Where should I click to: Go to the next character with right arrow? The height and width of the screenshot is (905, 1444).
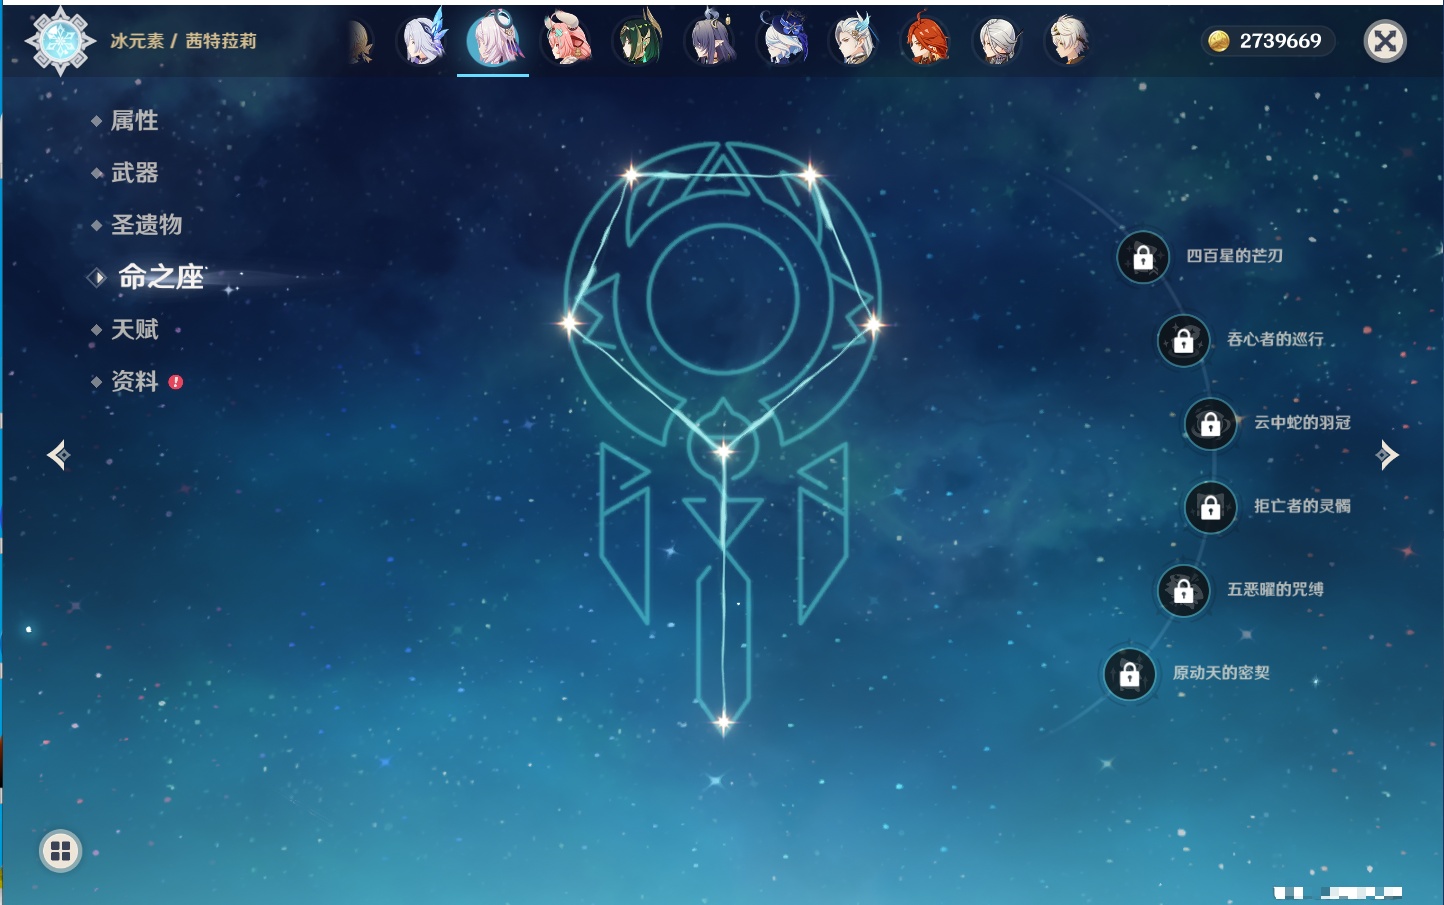pyautogui.click(x=1387, y=455)
